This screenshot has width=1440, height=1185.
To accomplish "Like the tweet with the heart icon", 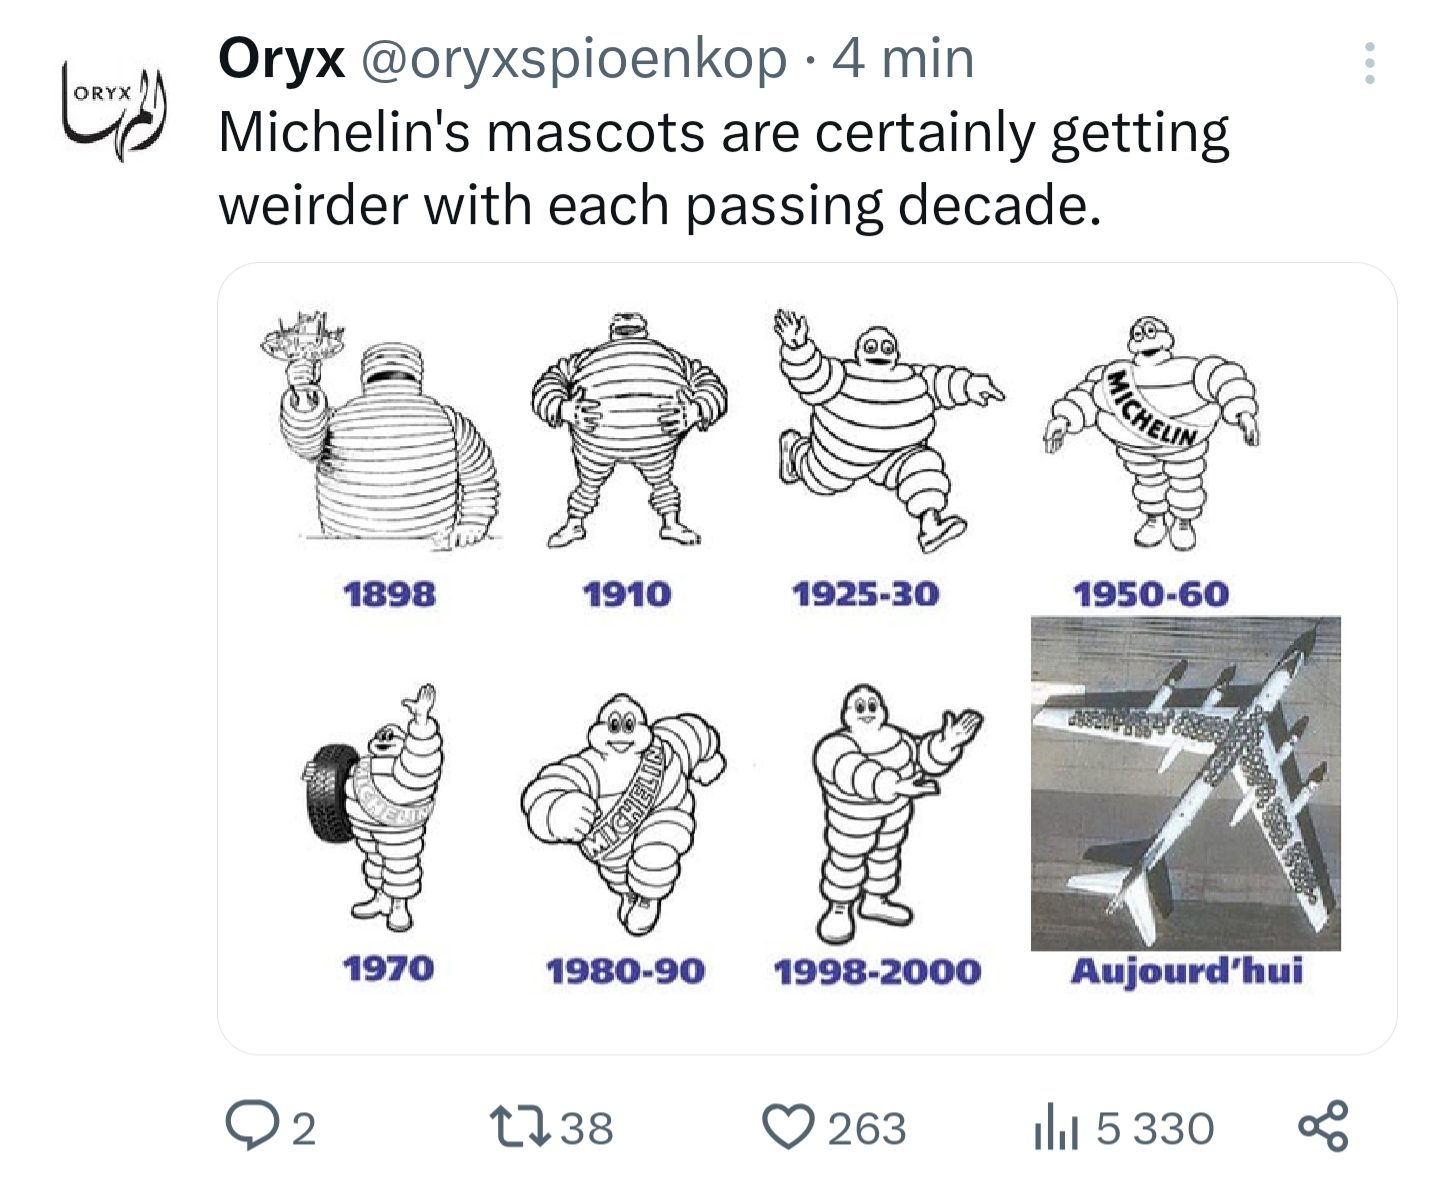I will pyautogui.click(x=788, y=1127).
